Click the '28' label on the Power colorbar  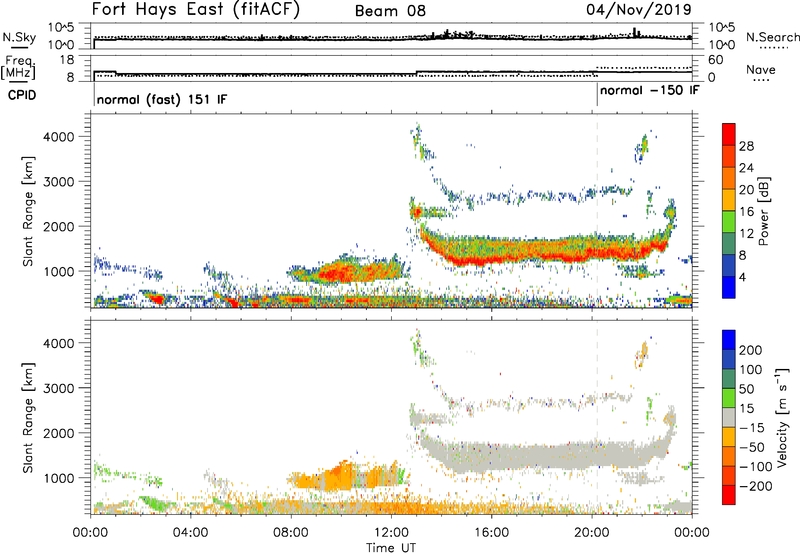(x=746, y=146)
